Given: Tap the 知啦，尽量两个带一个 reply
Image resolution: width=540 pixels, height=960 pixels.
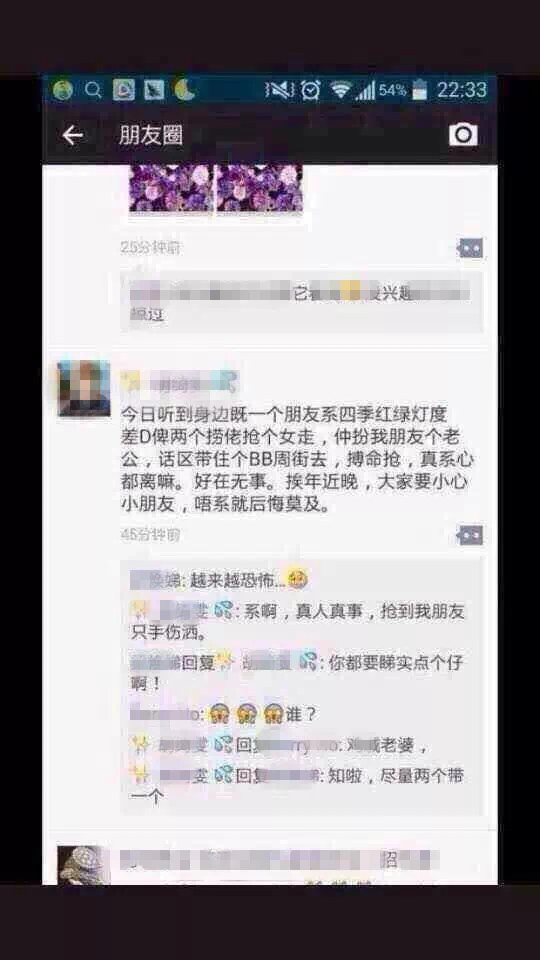Looking at the screenshot, I should pyautogui.click(x=297, y=786).
